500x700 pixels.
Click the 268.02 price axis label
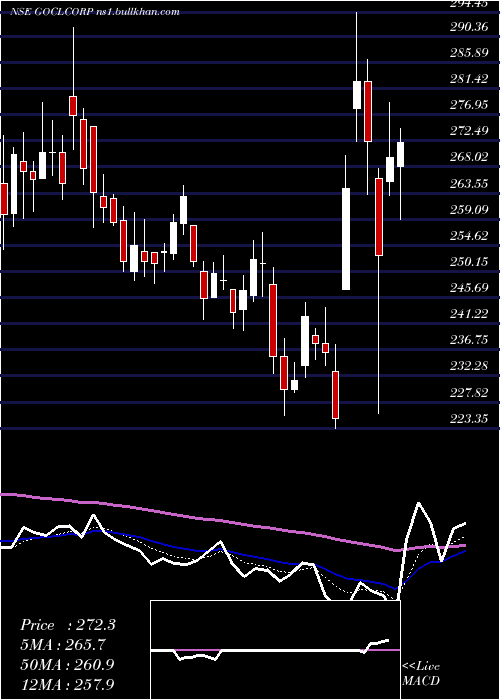tap(469, 157)
